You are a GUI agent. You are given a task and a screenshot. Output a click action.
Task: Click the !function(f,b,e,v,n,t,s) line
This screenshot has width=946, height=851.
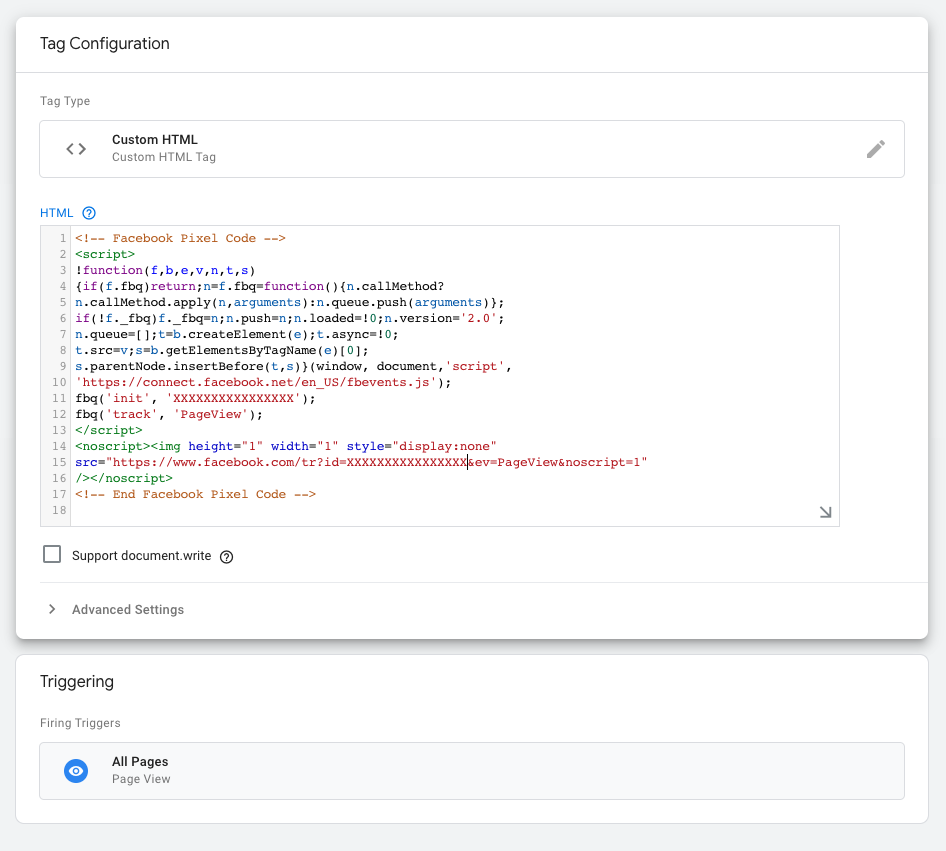pos(165,270)
